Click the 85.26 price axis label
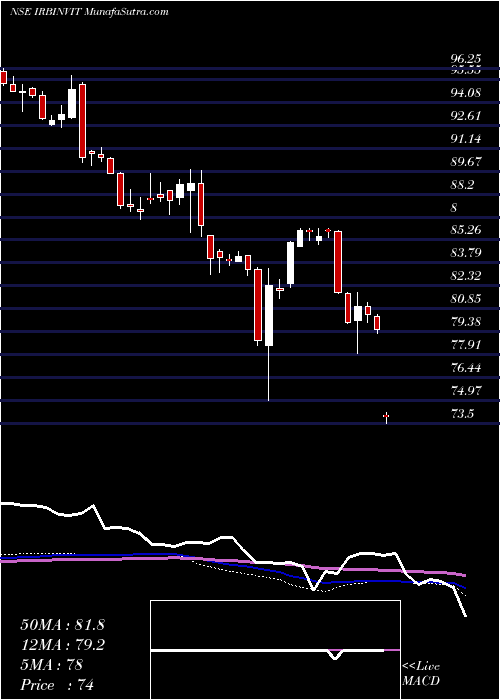Viewport: 500px width, 700px height. pyautogui.click(x=465, y=230)
